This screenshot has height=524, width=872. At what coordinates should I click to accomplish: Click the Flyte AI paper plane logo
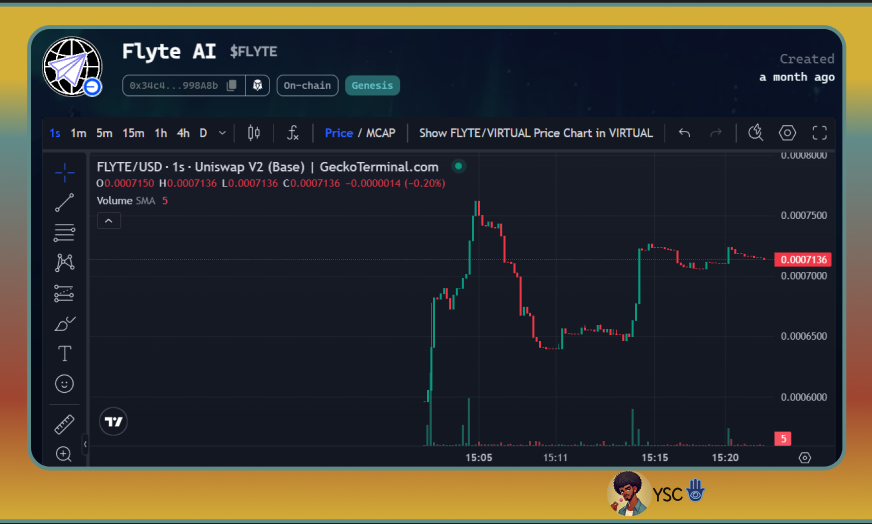click(x=72, y=67)
